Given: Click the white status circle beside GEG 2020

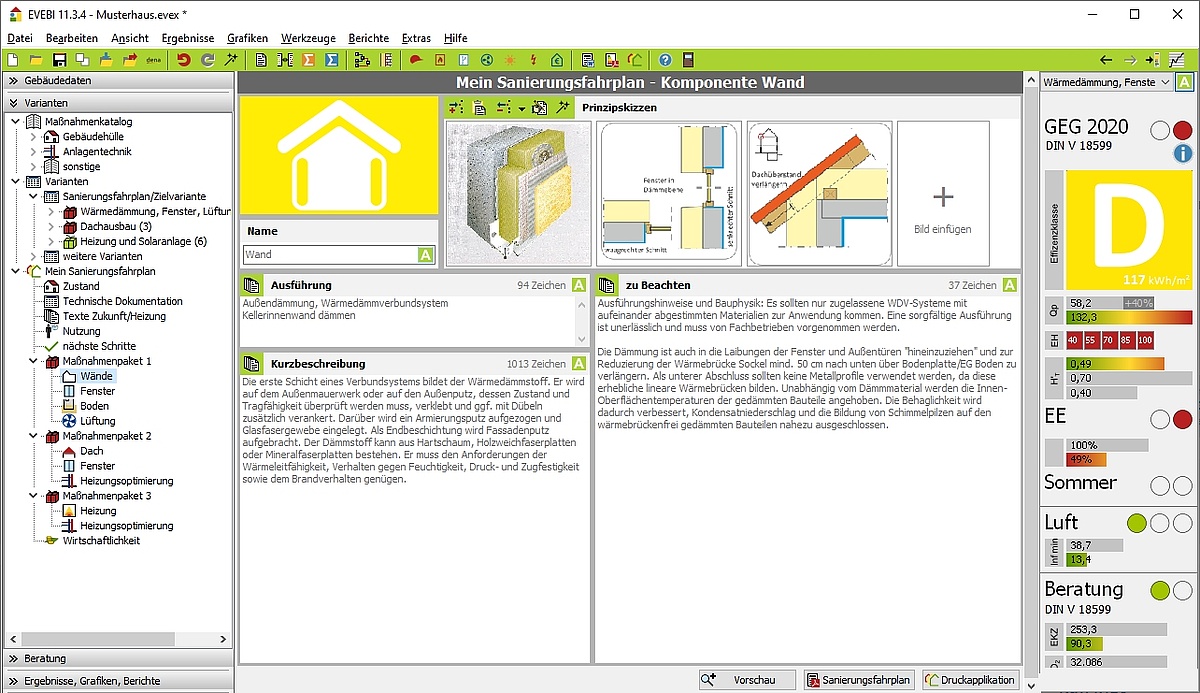Looking at the screenshot, I should 1160,130.
